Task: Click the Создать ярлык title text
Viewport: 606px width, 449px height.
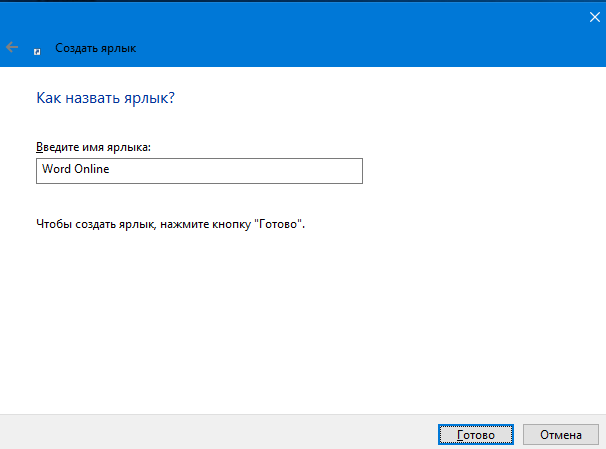Action: 95,48
